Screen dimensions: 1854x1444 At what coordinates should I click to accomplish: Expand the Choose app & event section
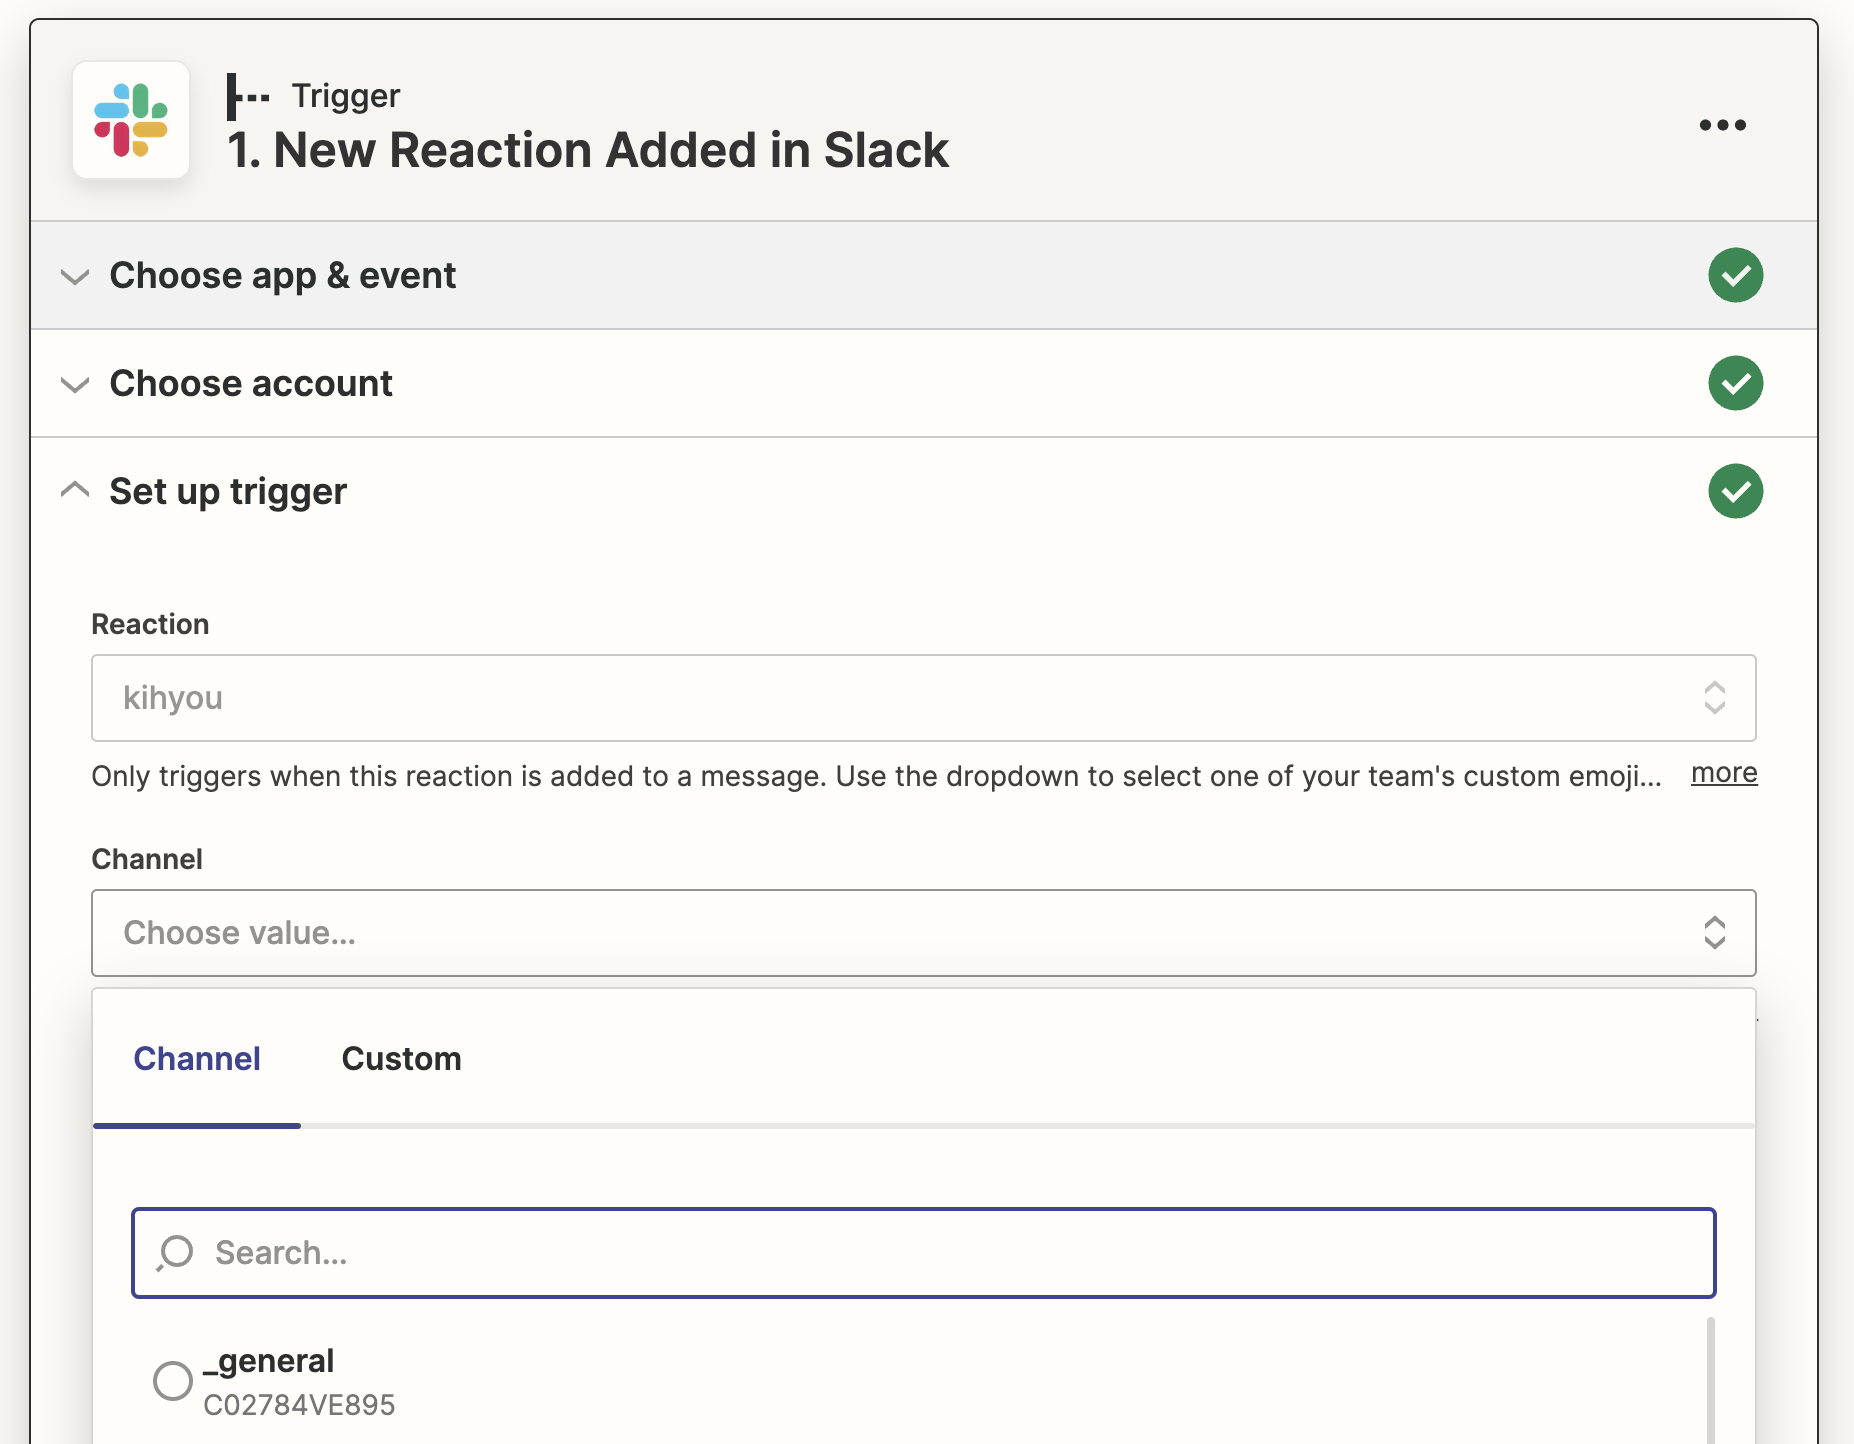924,275
